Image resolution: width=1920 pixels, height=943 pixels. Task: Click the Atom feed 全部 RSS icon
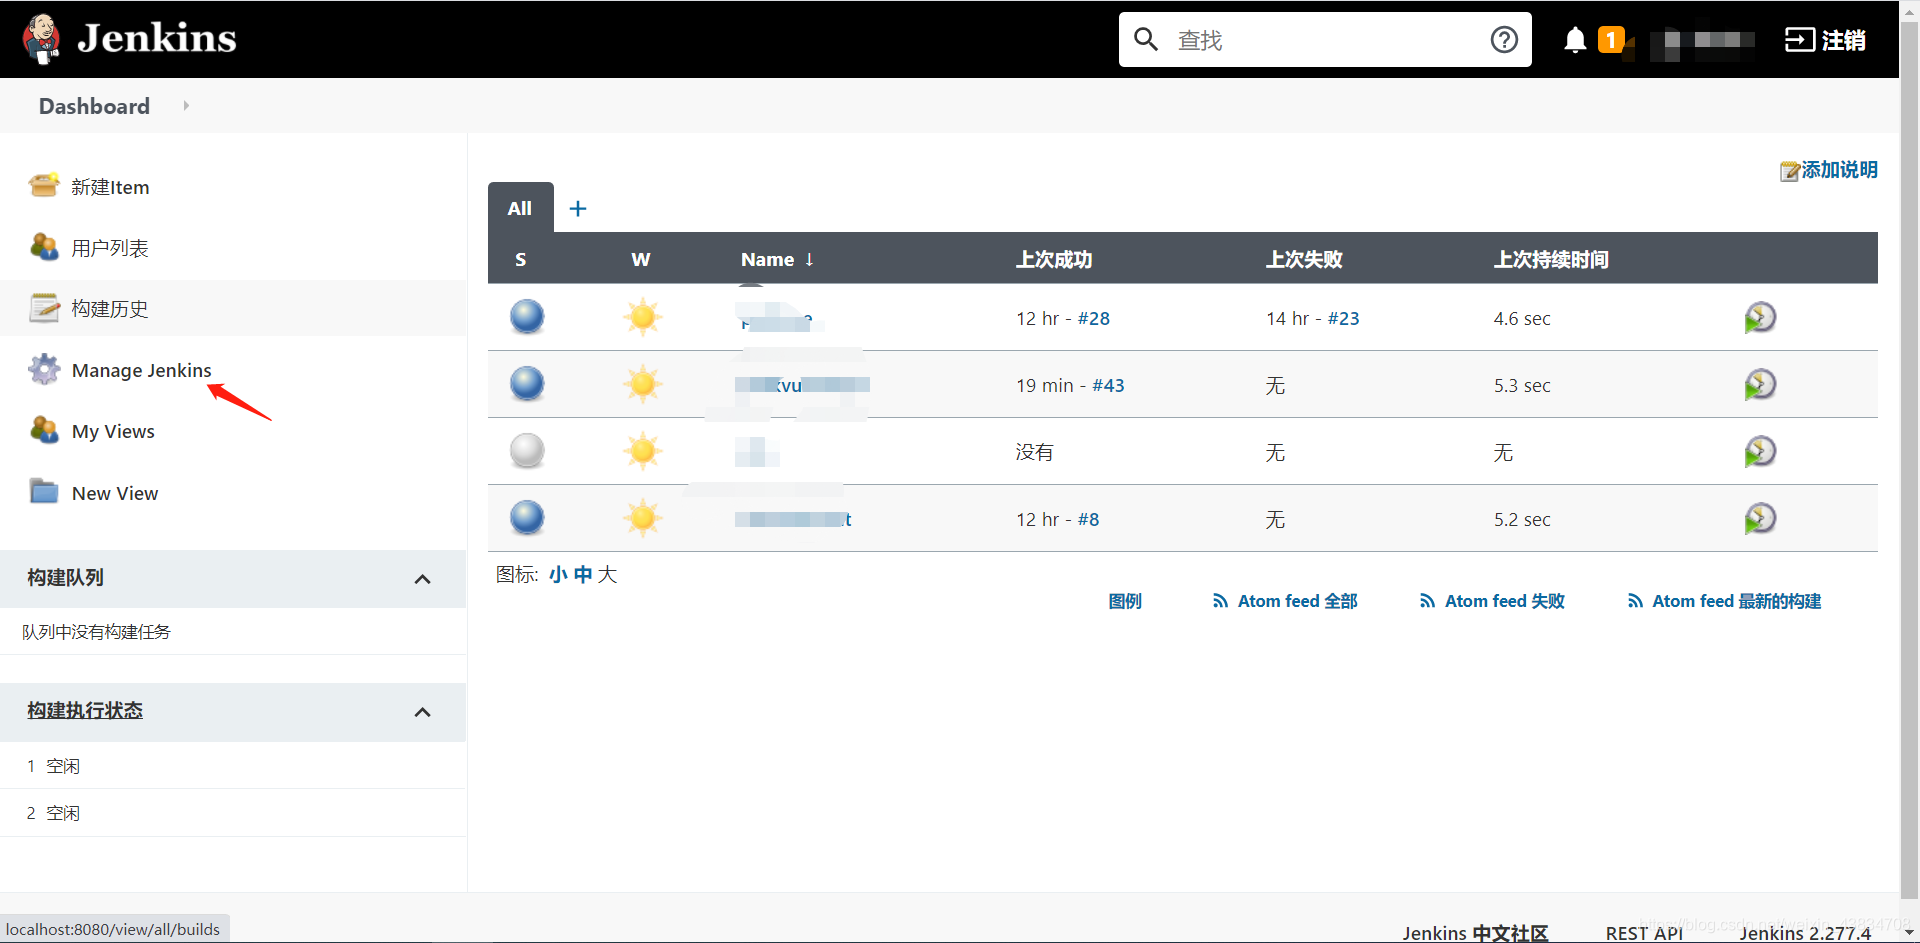click(1220, 601)
